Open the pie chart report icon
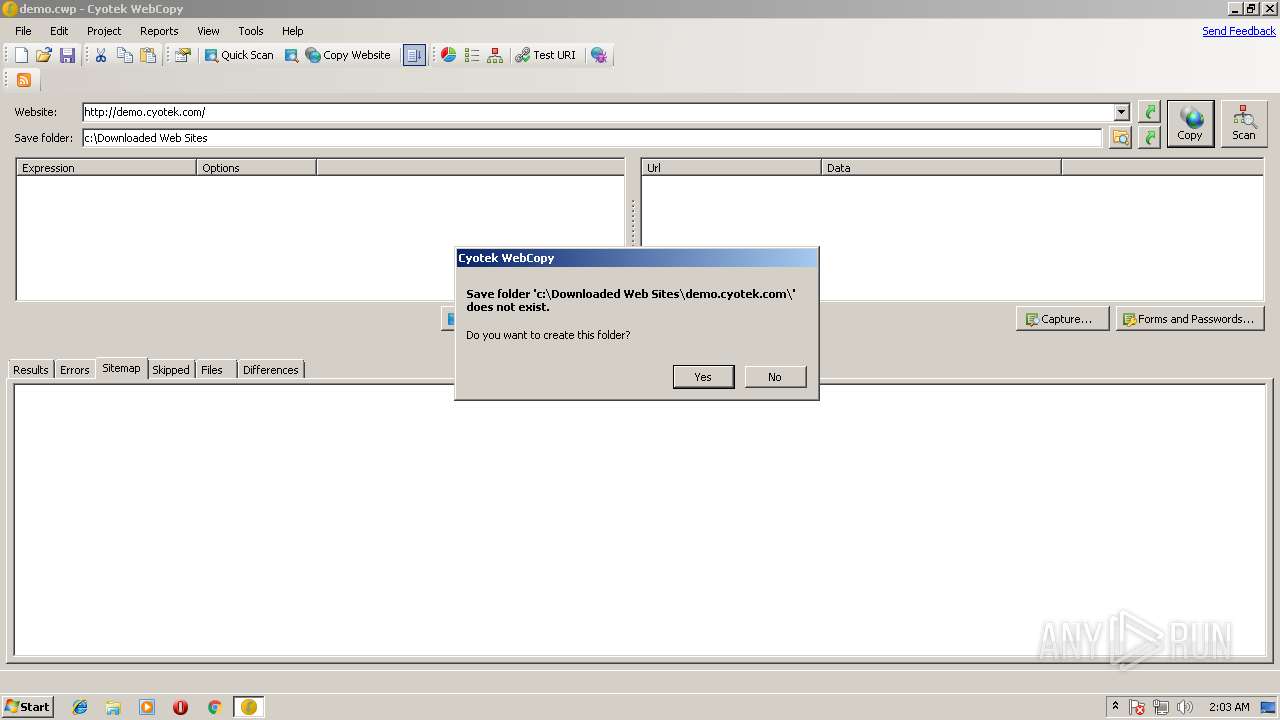The width and height of the screenshot is (1280, 720). click(x=449, y=55)
